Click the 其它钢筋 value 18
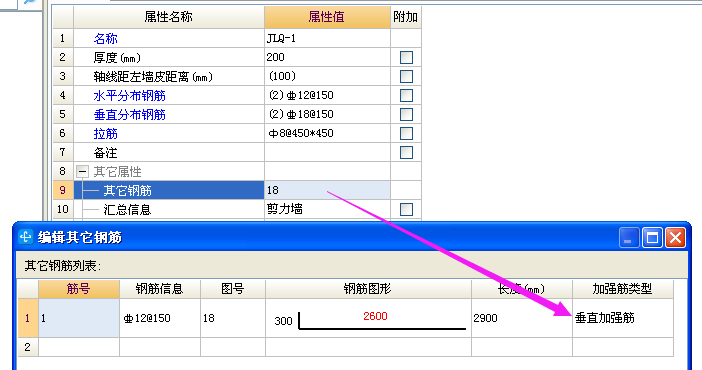This screenshot has width=702, height=370. (327, 190)
